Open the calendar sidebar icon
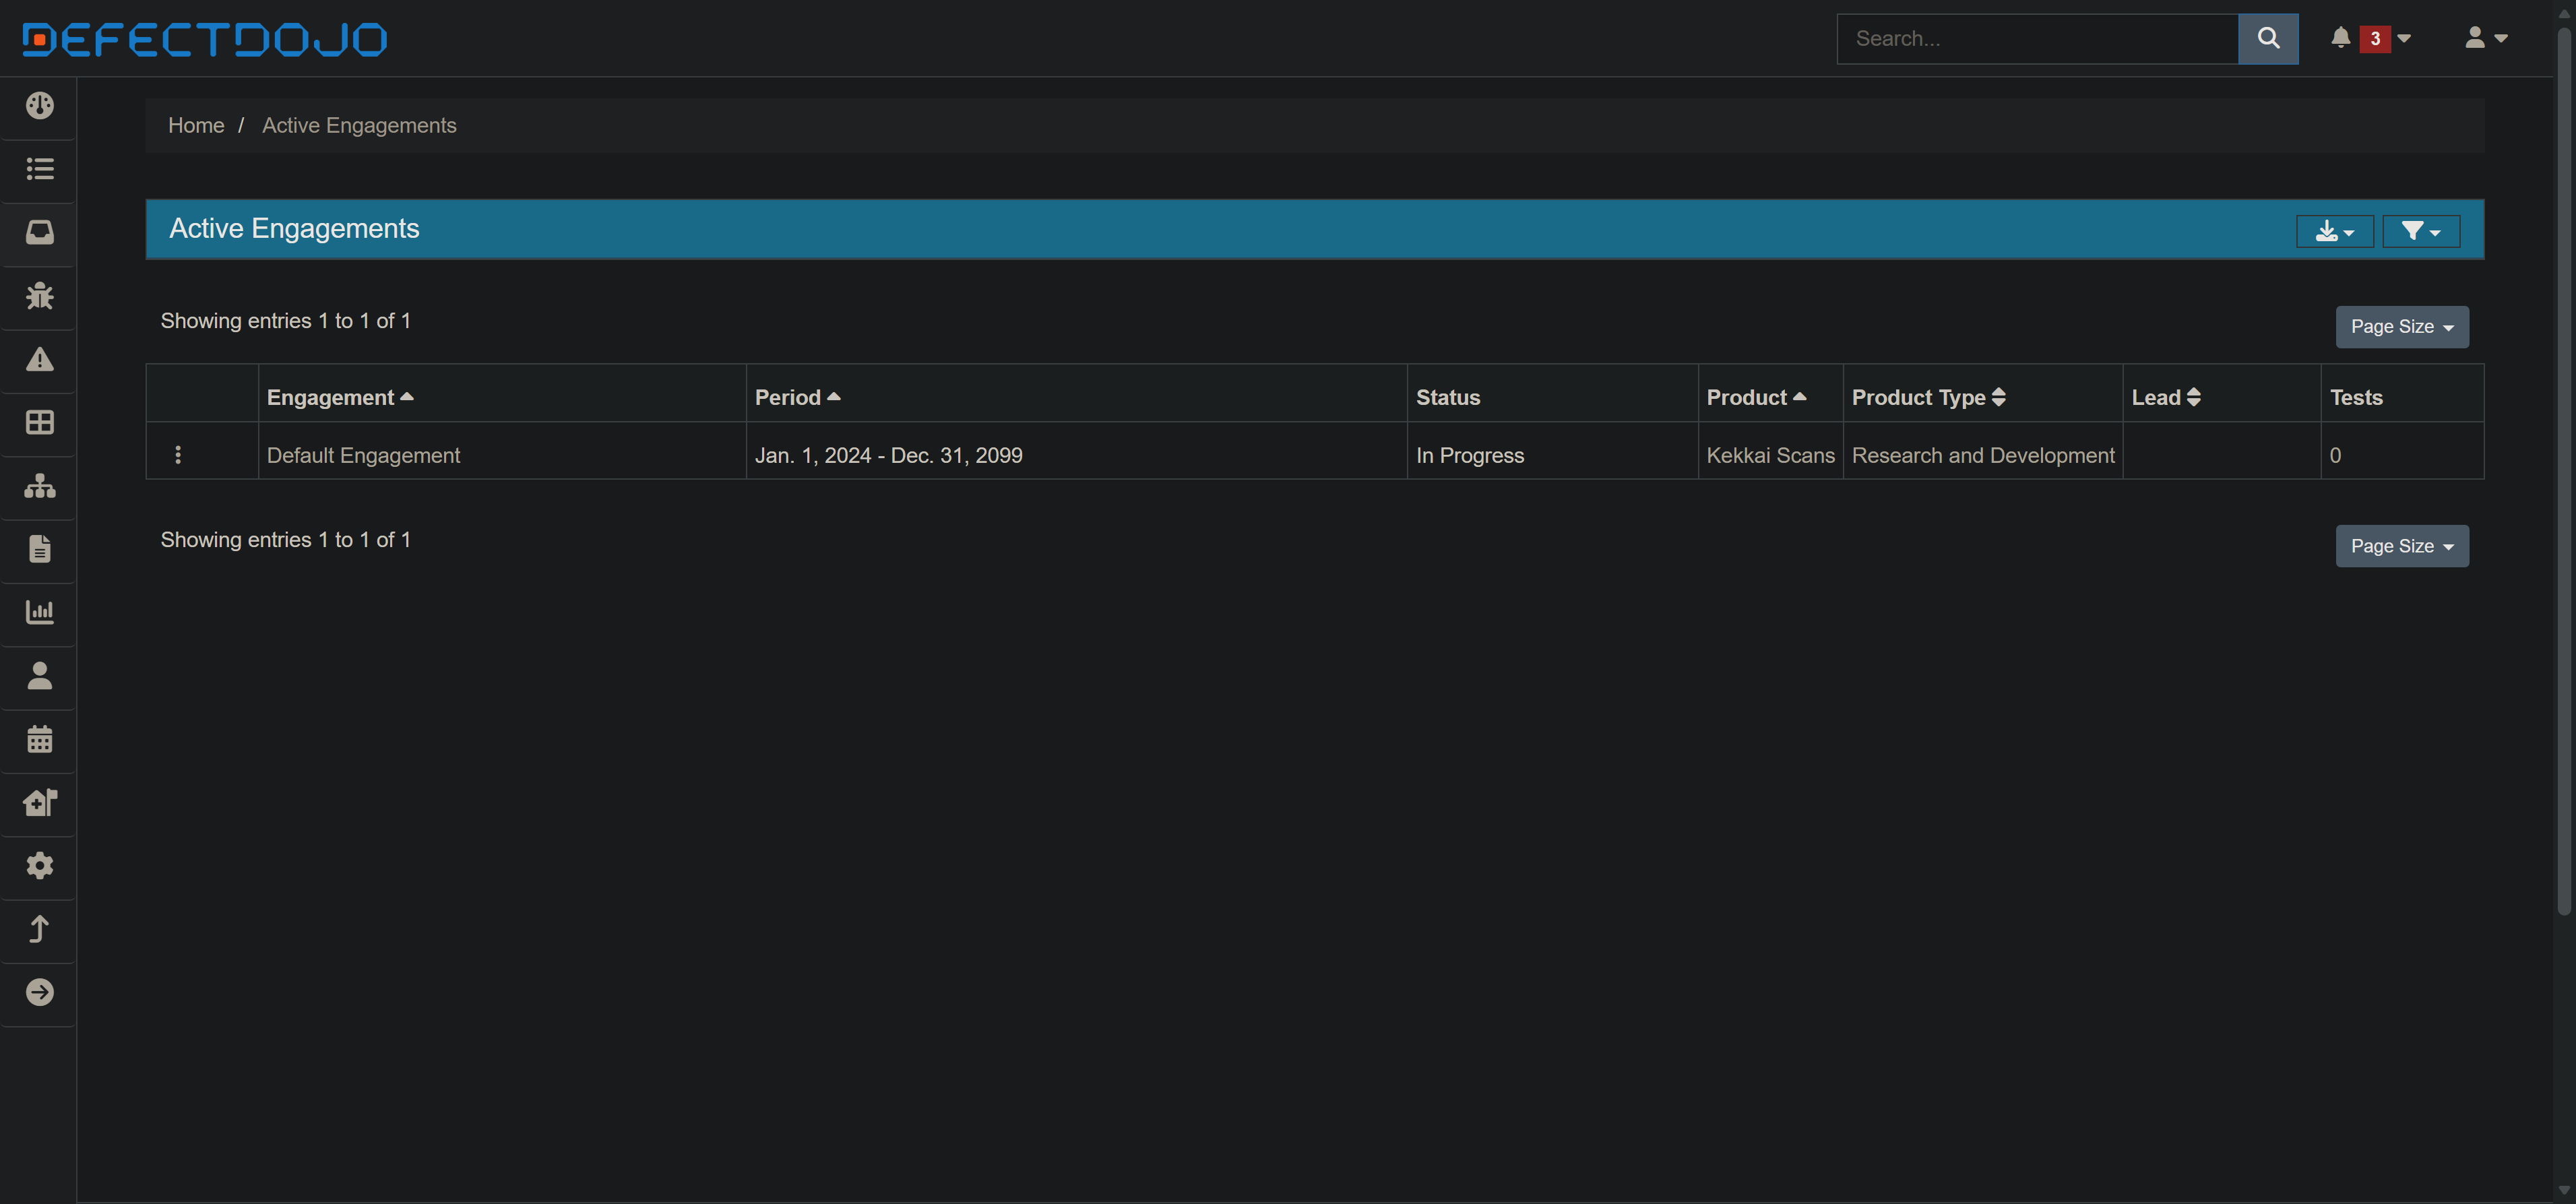The image size is (2576, 1204). tap(39, 739)
